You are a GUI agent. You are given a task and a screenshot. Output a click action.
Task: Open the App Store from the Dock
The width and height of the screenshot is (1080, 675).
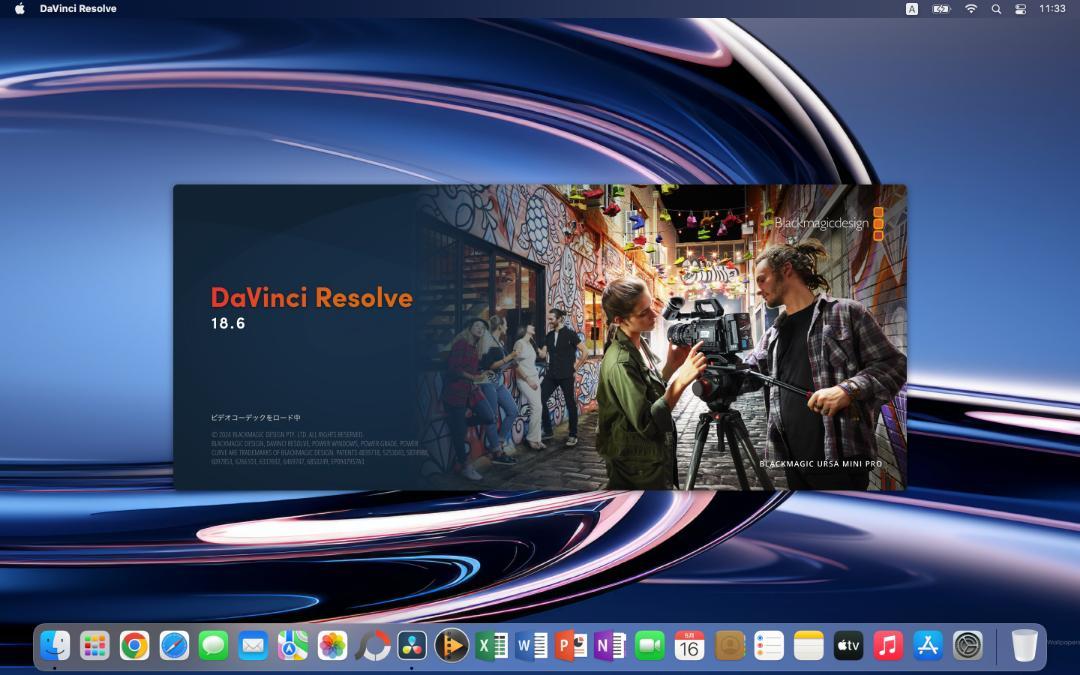(x=928, y=646)
